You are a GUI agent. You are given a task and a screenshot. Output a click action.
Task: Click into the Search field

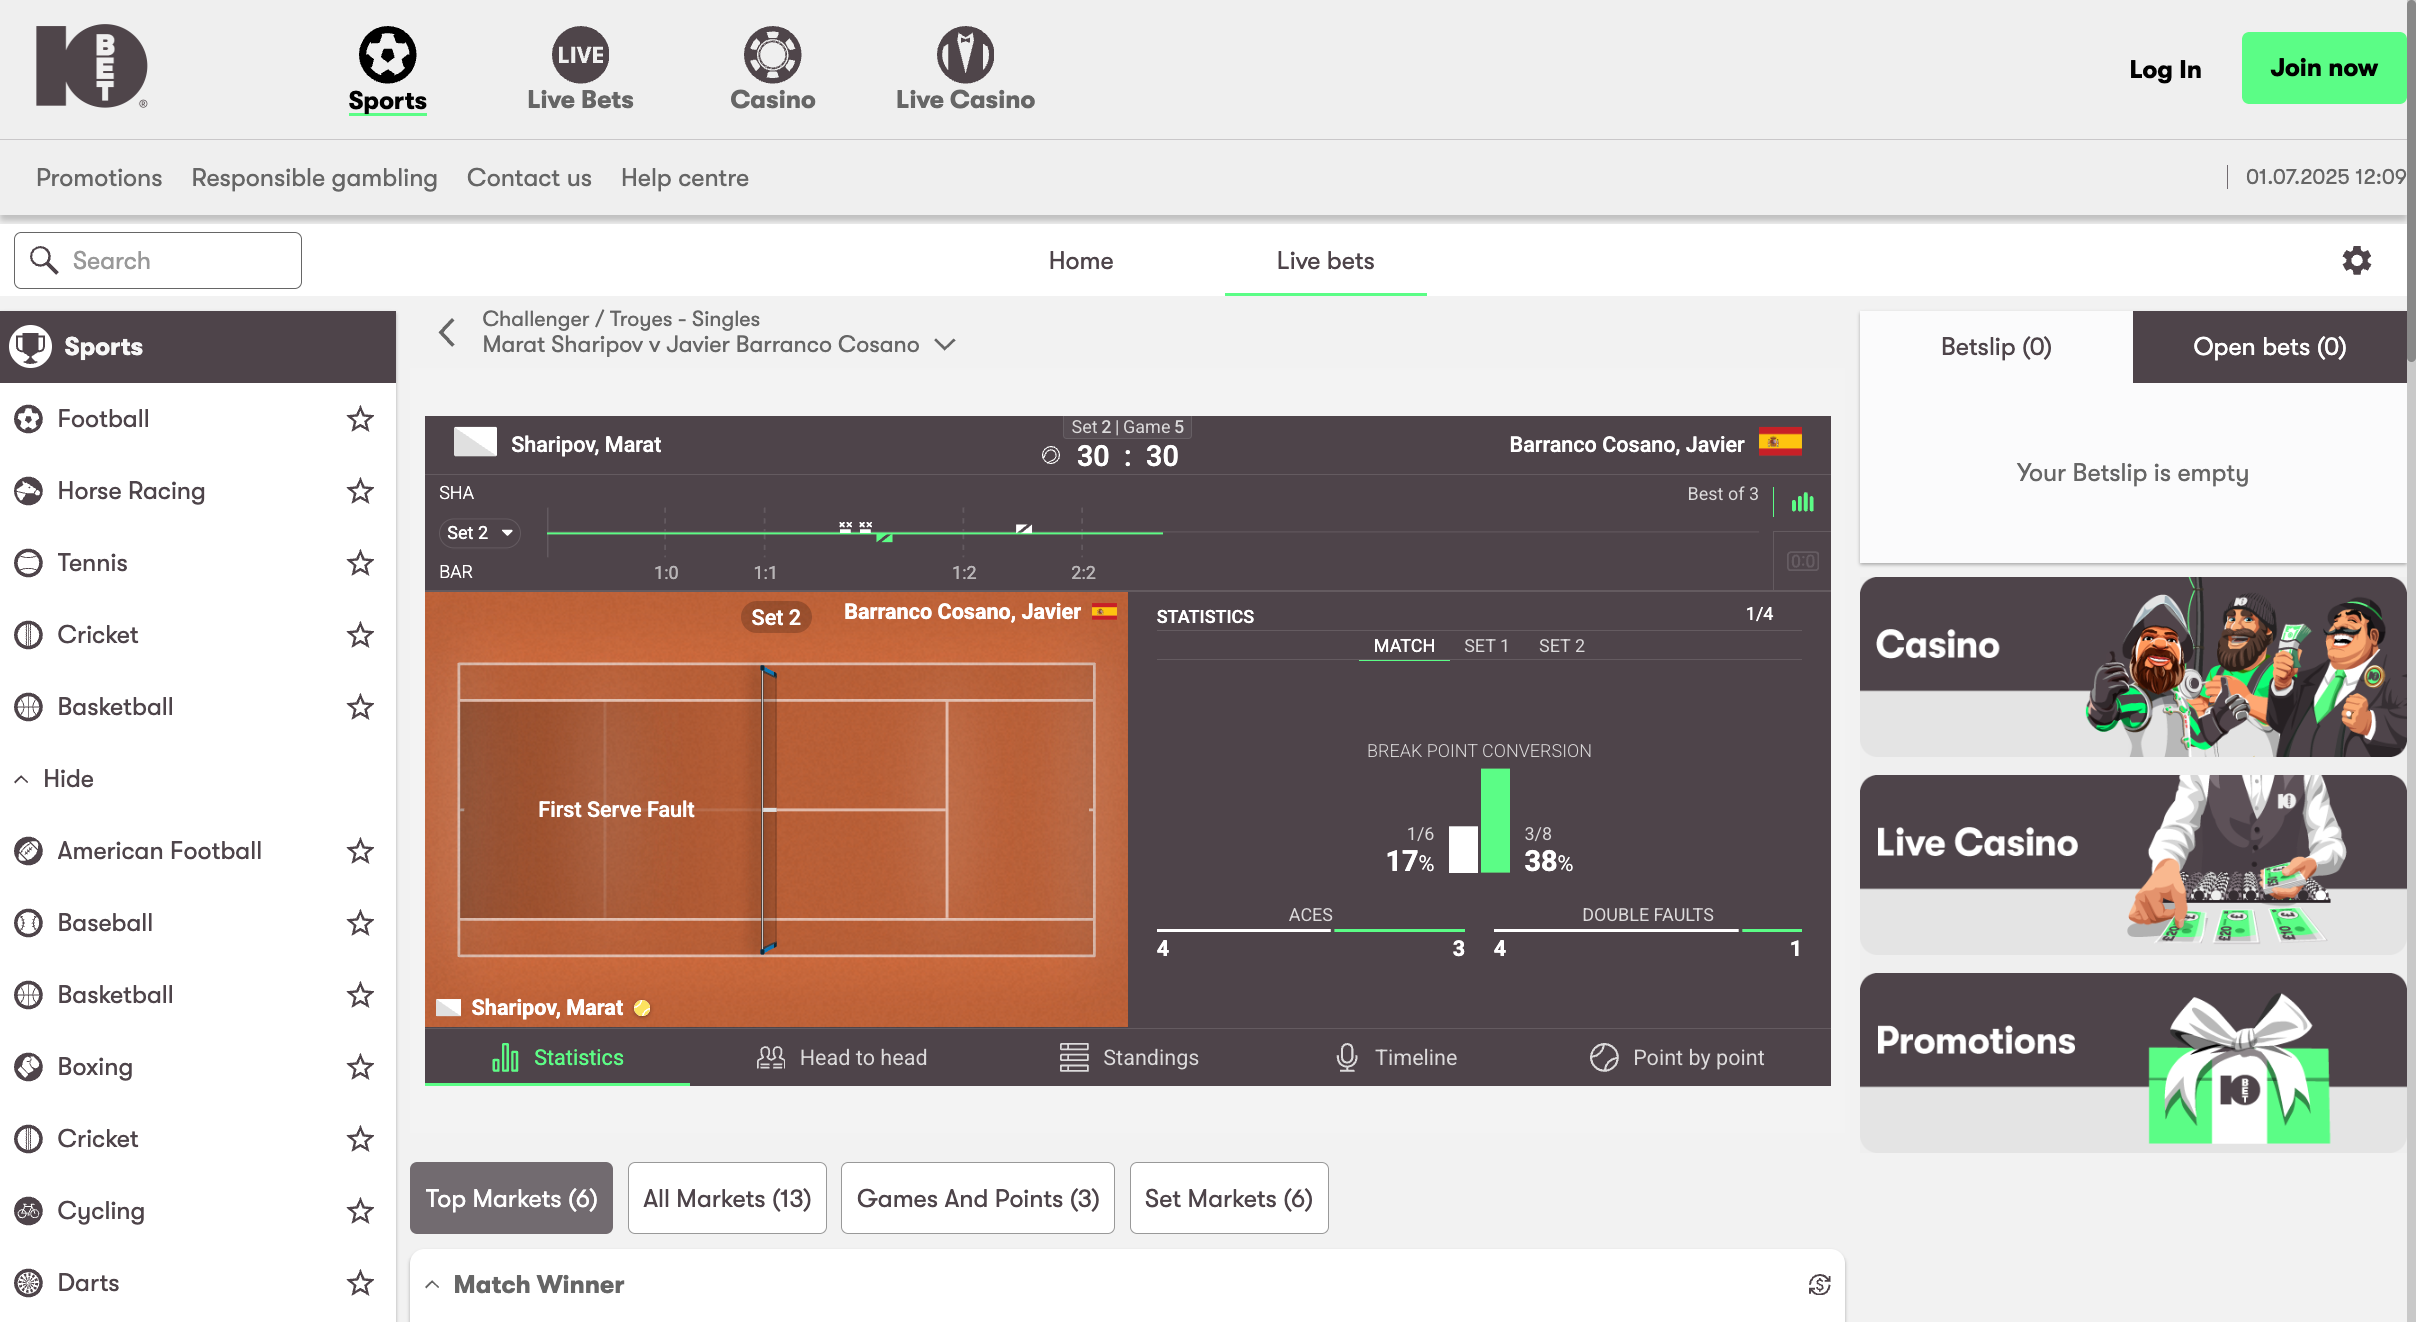pyautogui.click(x=158, y=261)
